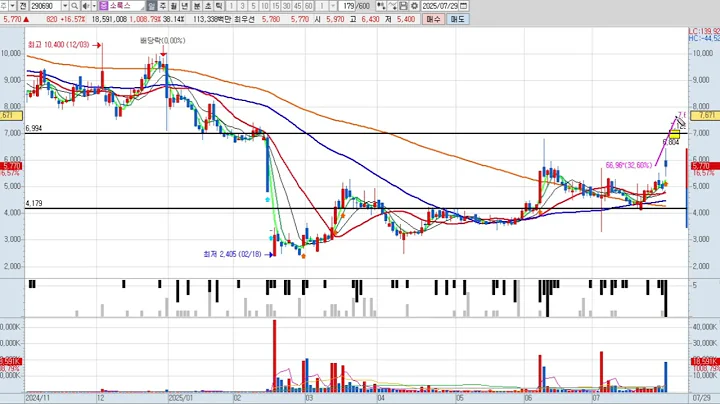
Task: Open the candlestick chart type icon
Action: click(381, 6)
